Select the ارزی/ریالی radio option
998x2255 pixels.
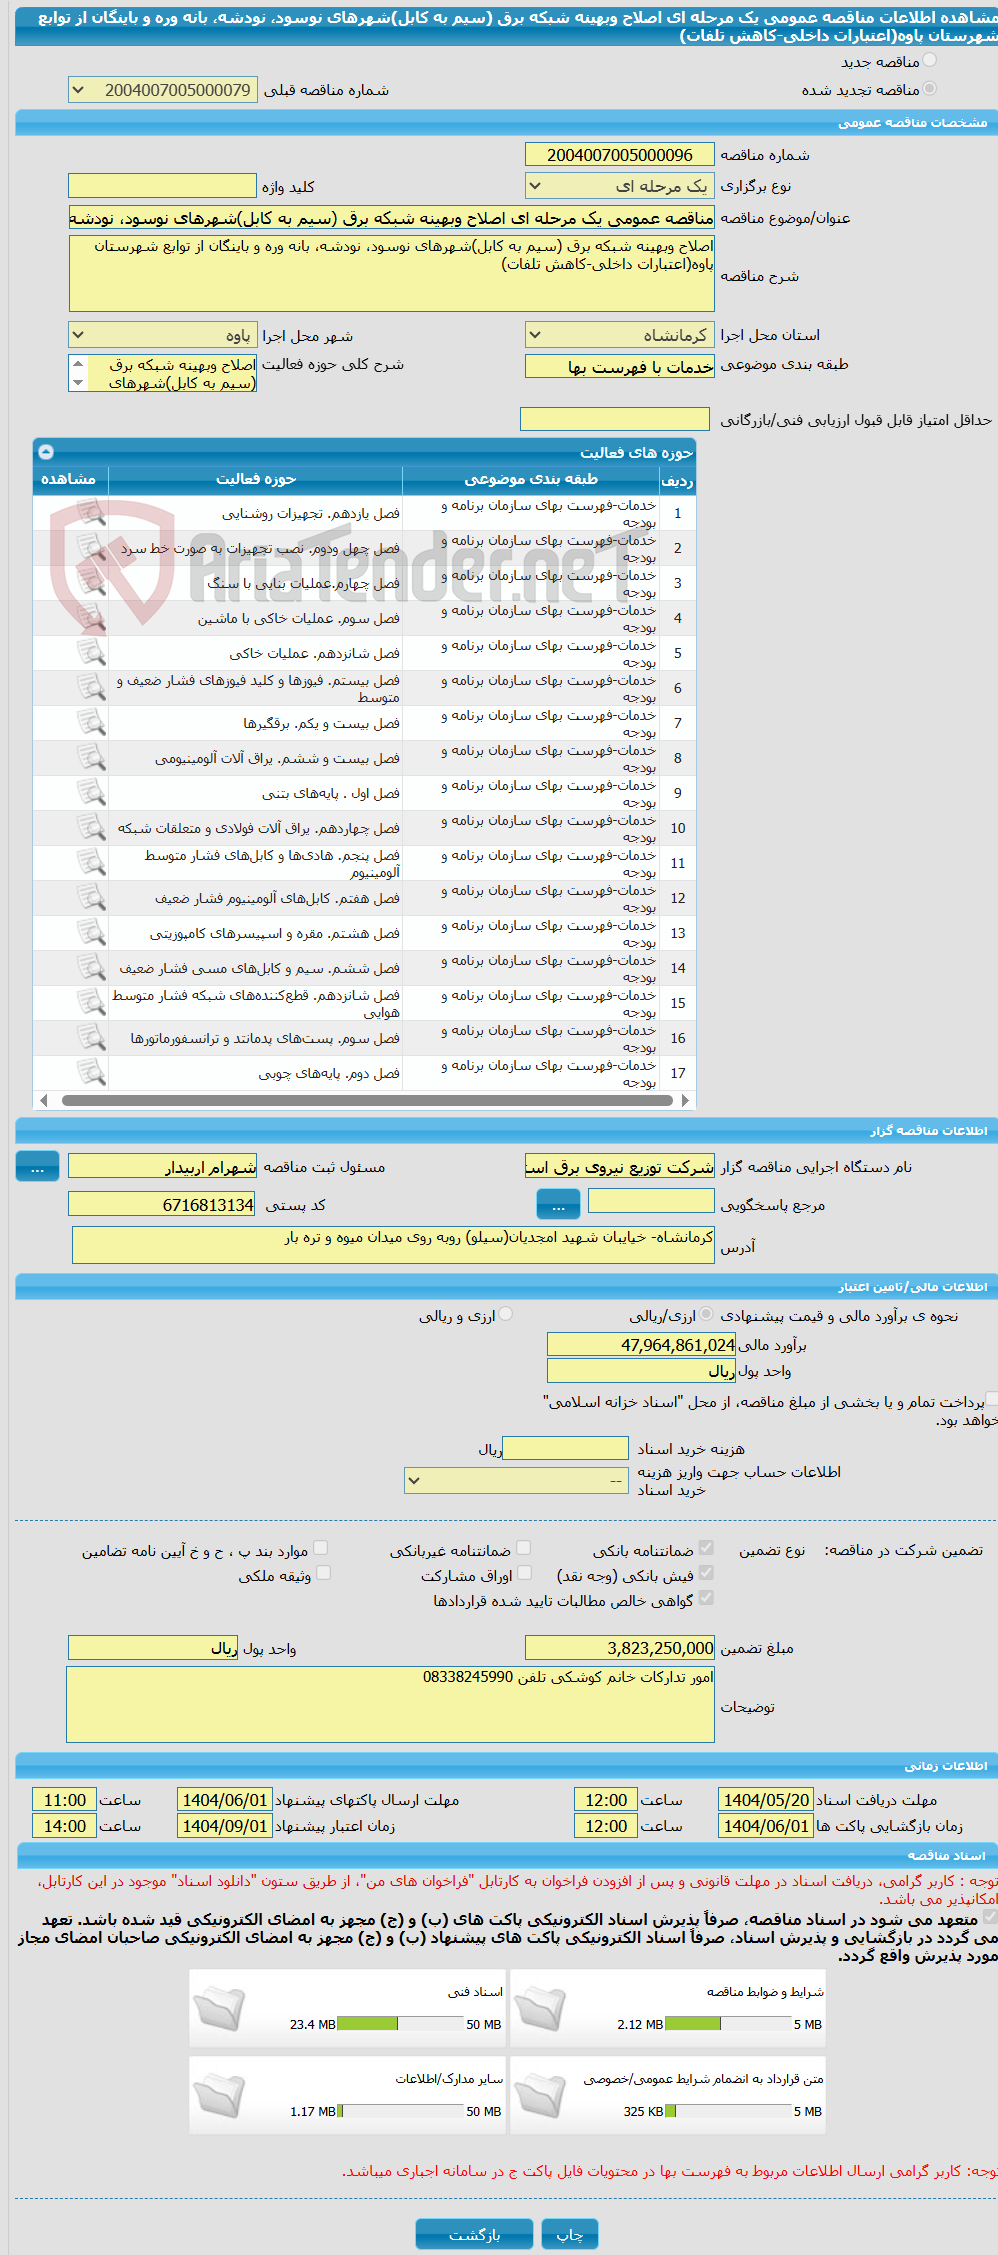click(707, 1314)
